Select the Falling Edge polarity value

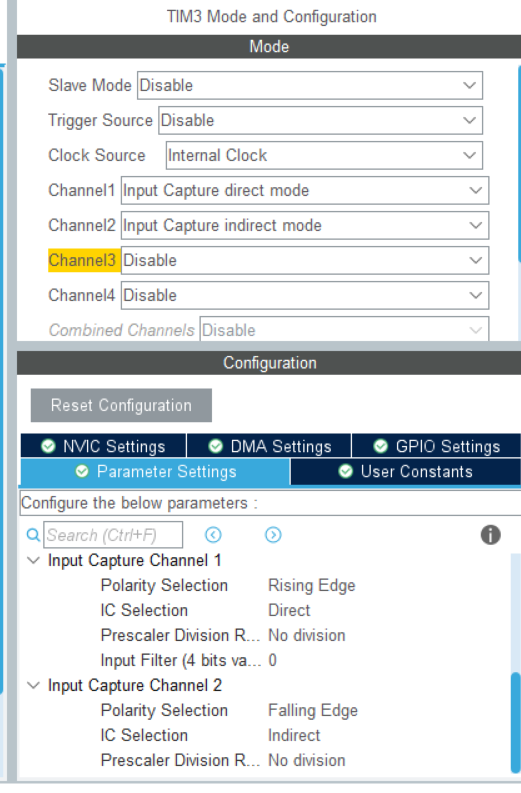point(313,710)
